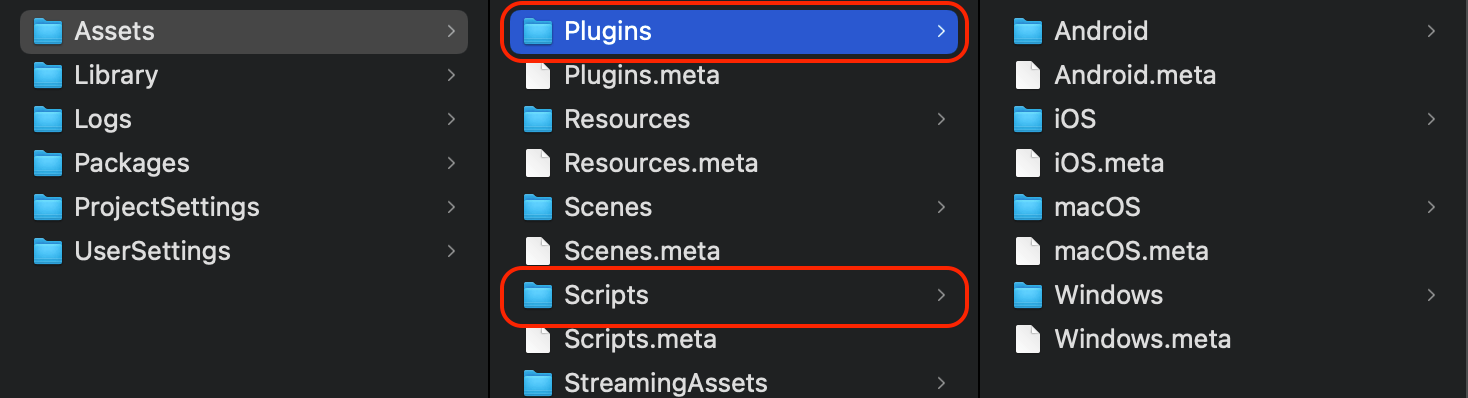Click the StreamingAssets folder icon
The height and width of the screenshot is (398, 1468).
click(x=538, y=383)
